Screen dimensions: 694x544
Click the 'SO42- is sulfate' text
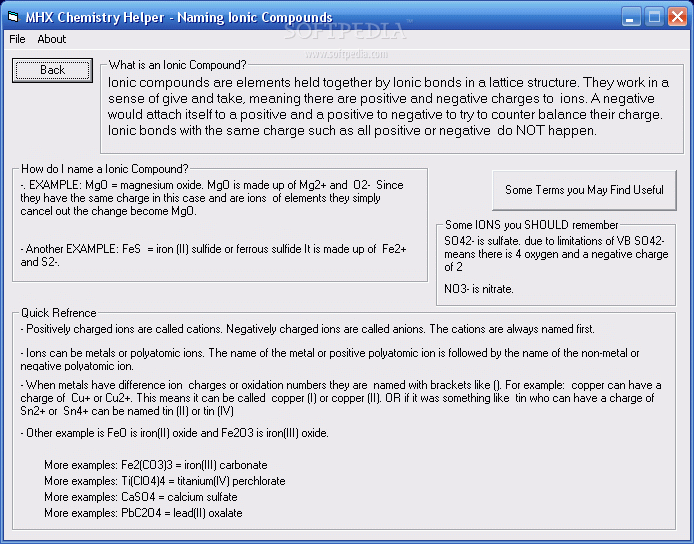[482, 241]
